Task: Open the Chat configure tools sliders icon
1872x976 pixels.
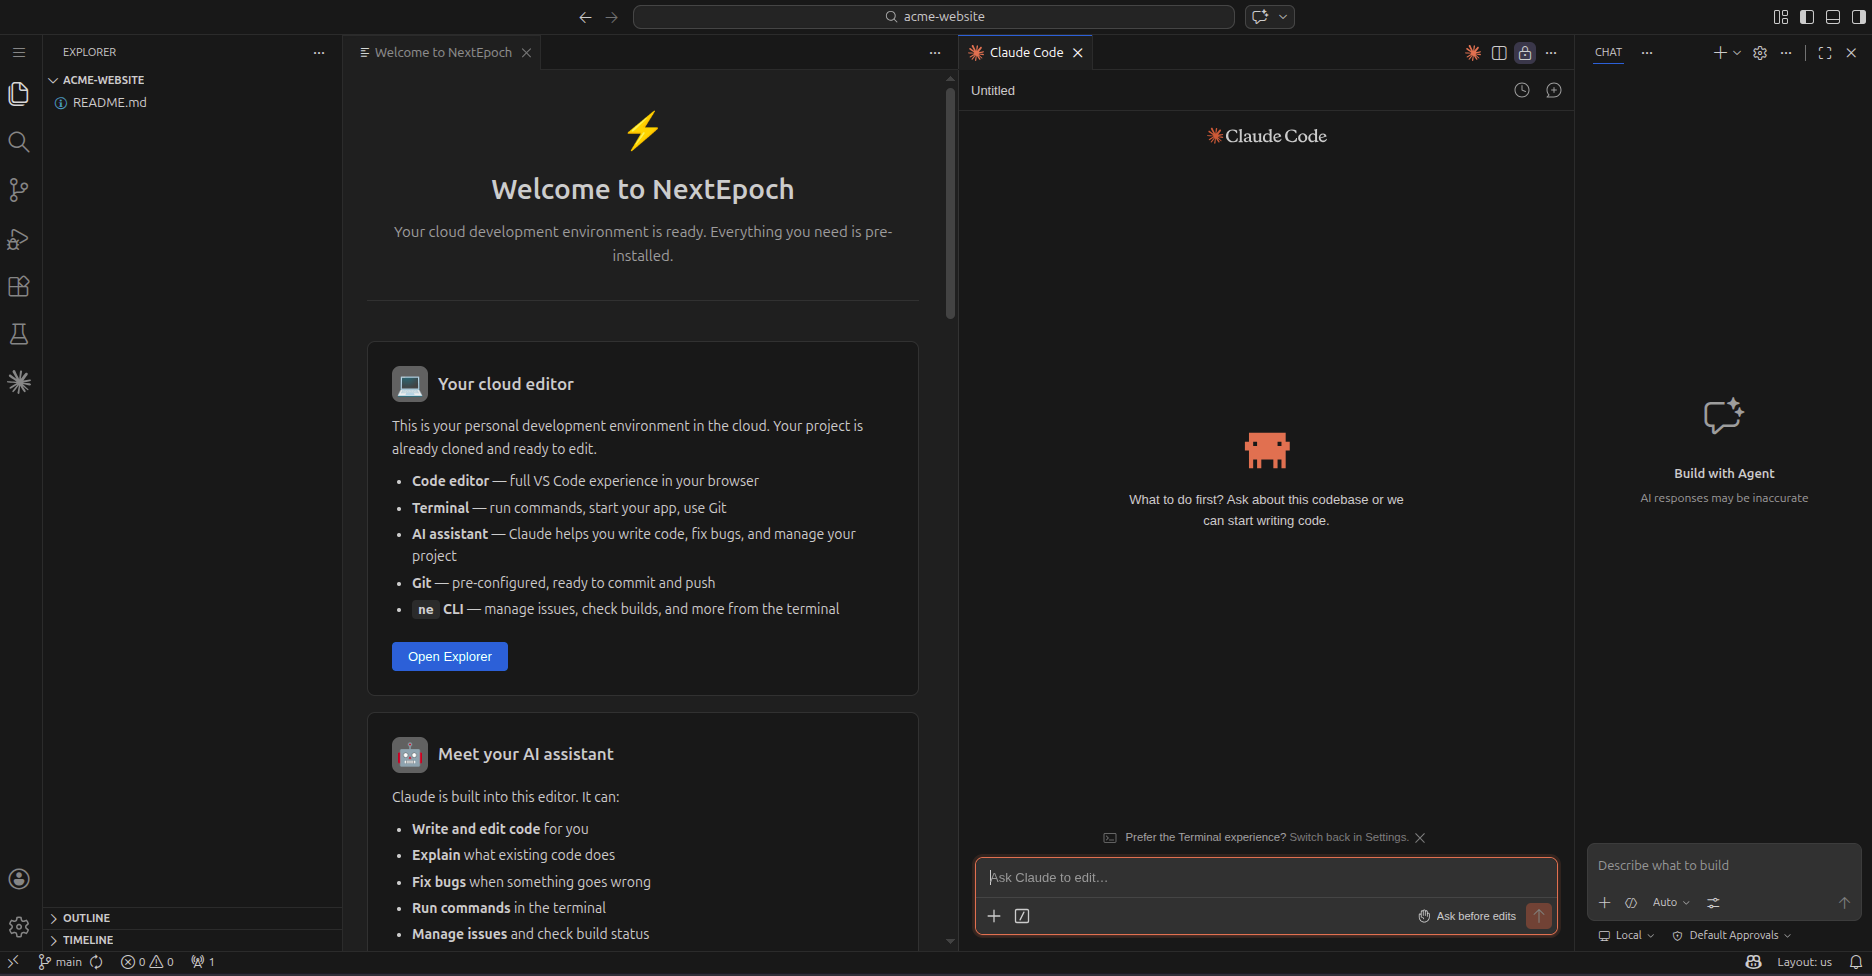Action: coord(1714,903)
